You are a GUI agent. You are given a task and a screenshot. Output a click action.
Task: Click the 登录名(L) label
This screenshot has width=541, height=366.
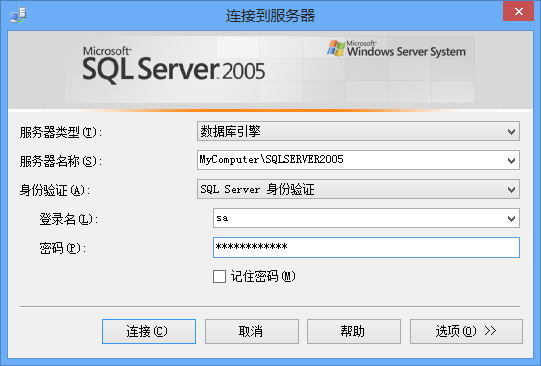point(69,219)
